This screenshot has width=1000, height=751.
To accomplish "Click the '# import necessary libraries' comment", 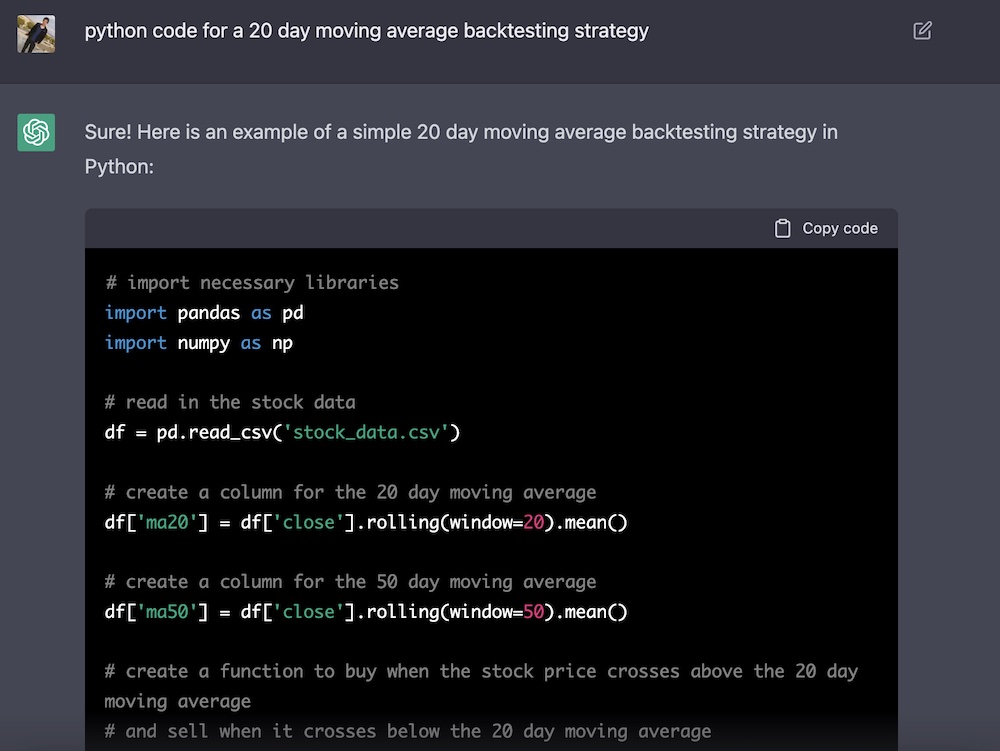I will coord(251,283).
